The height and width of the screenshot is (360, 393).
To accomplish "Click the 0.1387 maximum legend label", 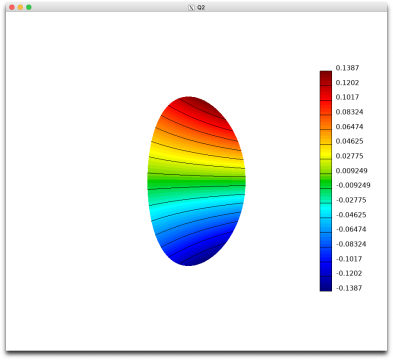I will pyautogui.click(x=347, y=68).
